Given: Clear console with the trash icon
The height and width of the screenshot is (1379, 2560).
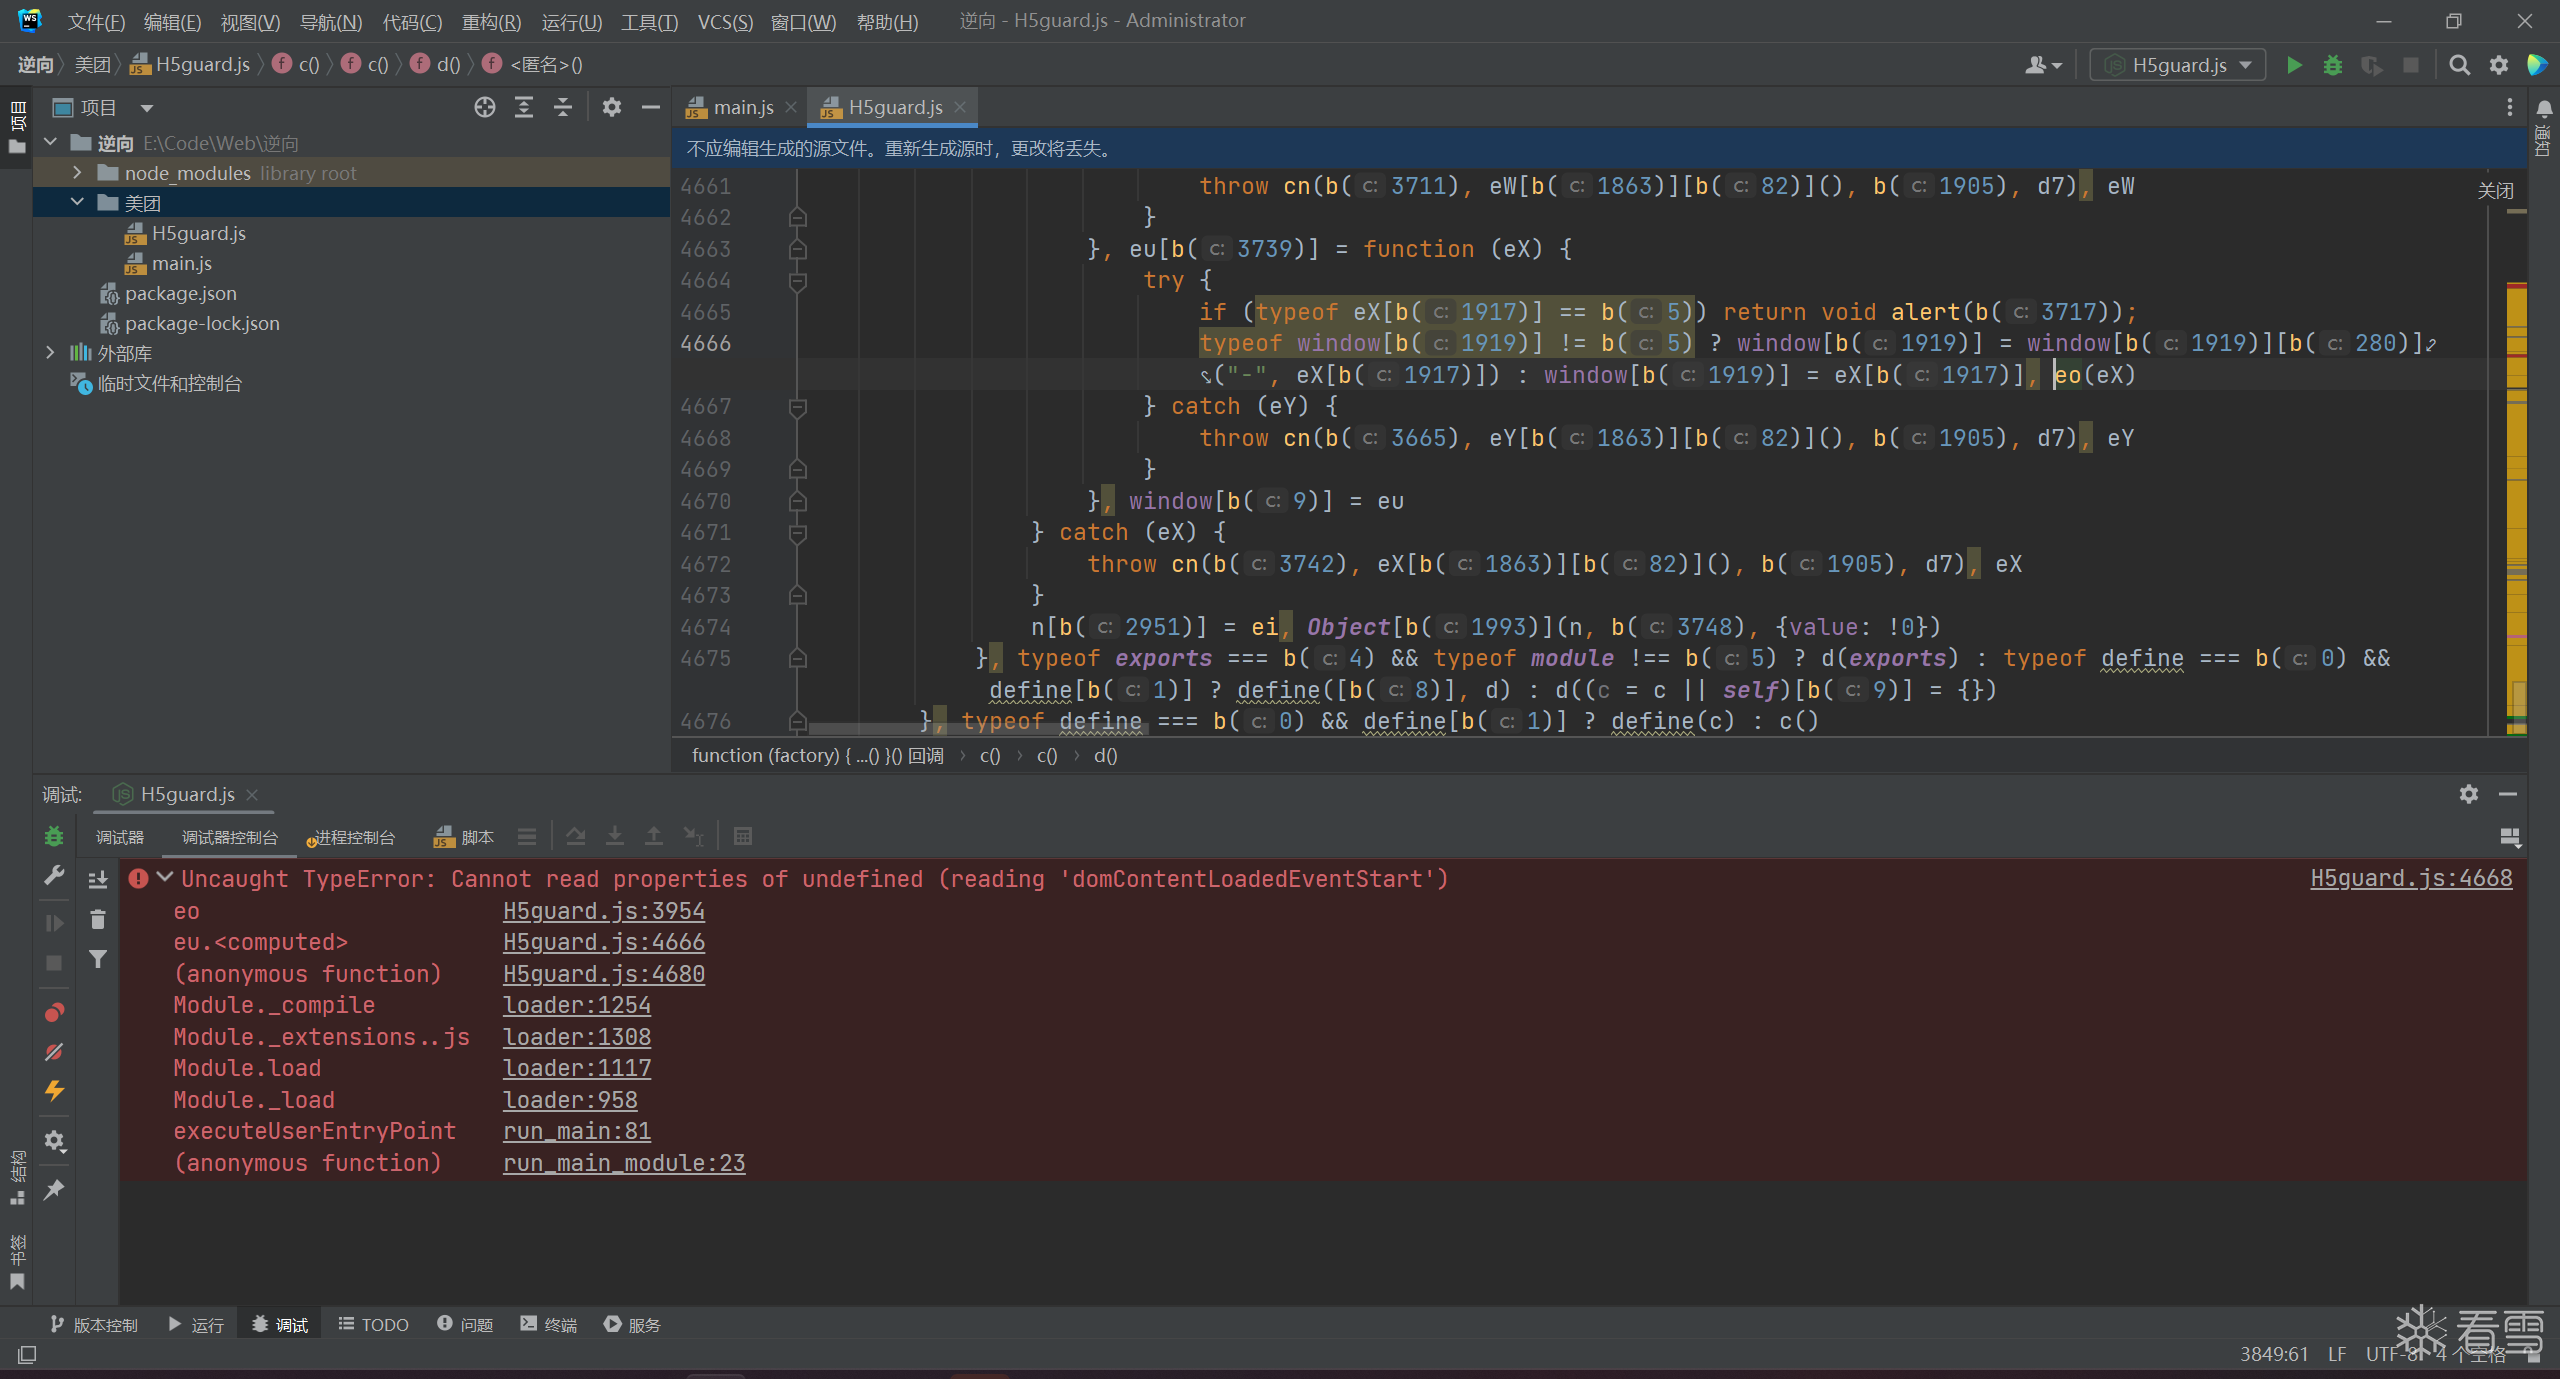Looking at the screenshot, I should click(98, 919).
